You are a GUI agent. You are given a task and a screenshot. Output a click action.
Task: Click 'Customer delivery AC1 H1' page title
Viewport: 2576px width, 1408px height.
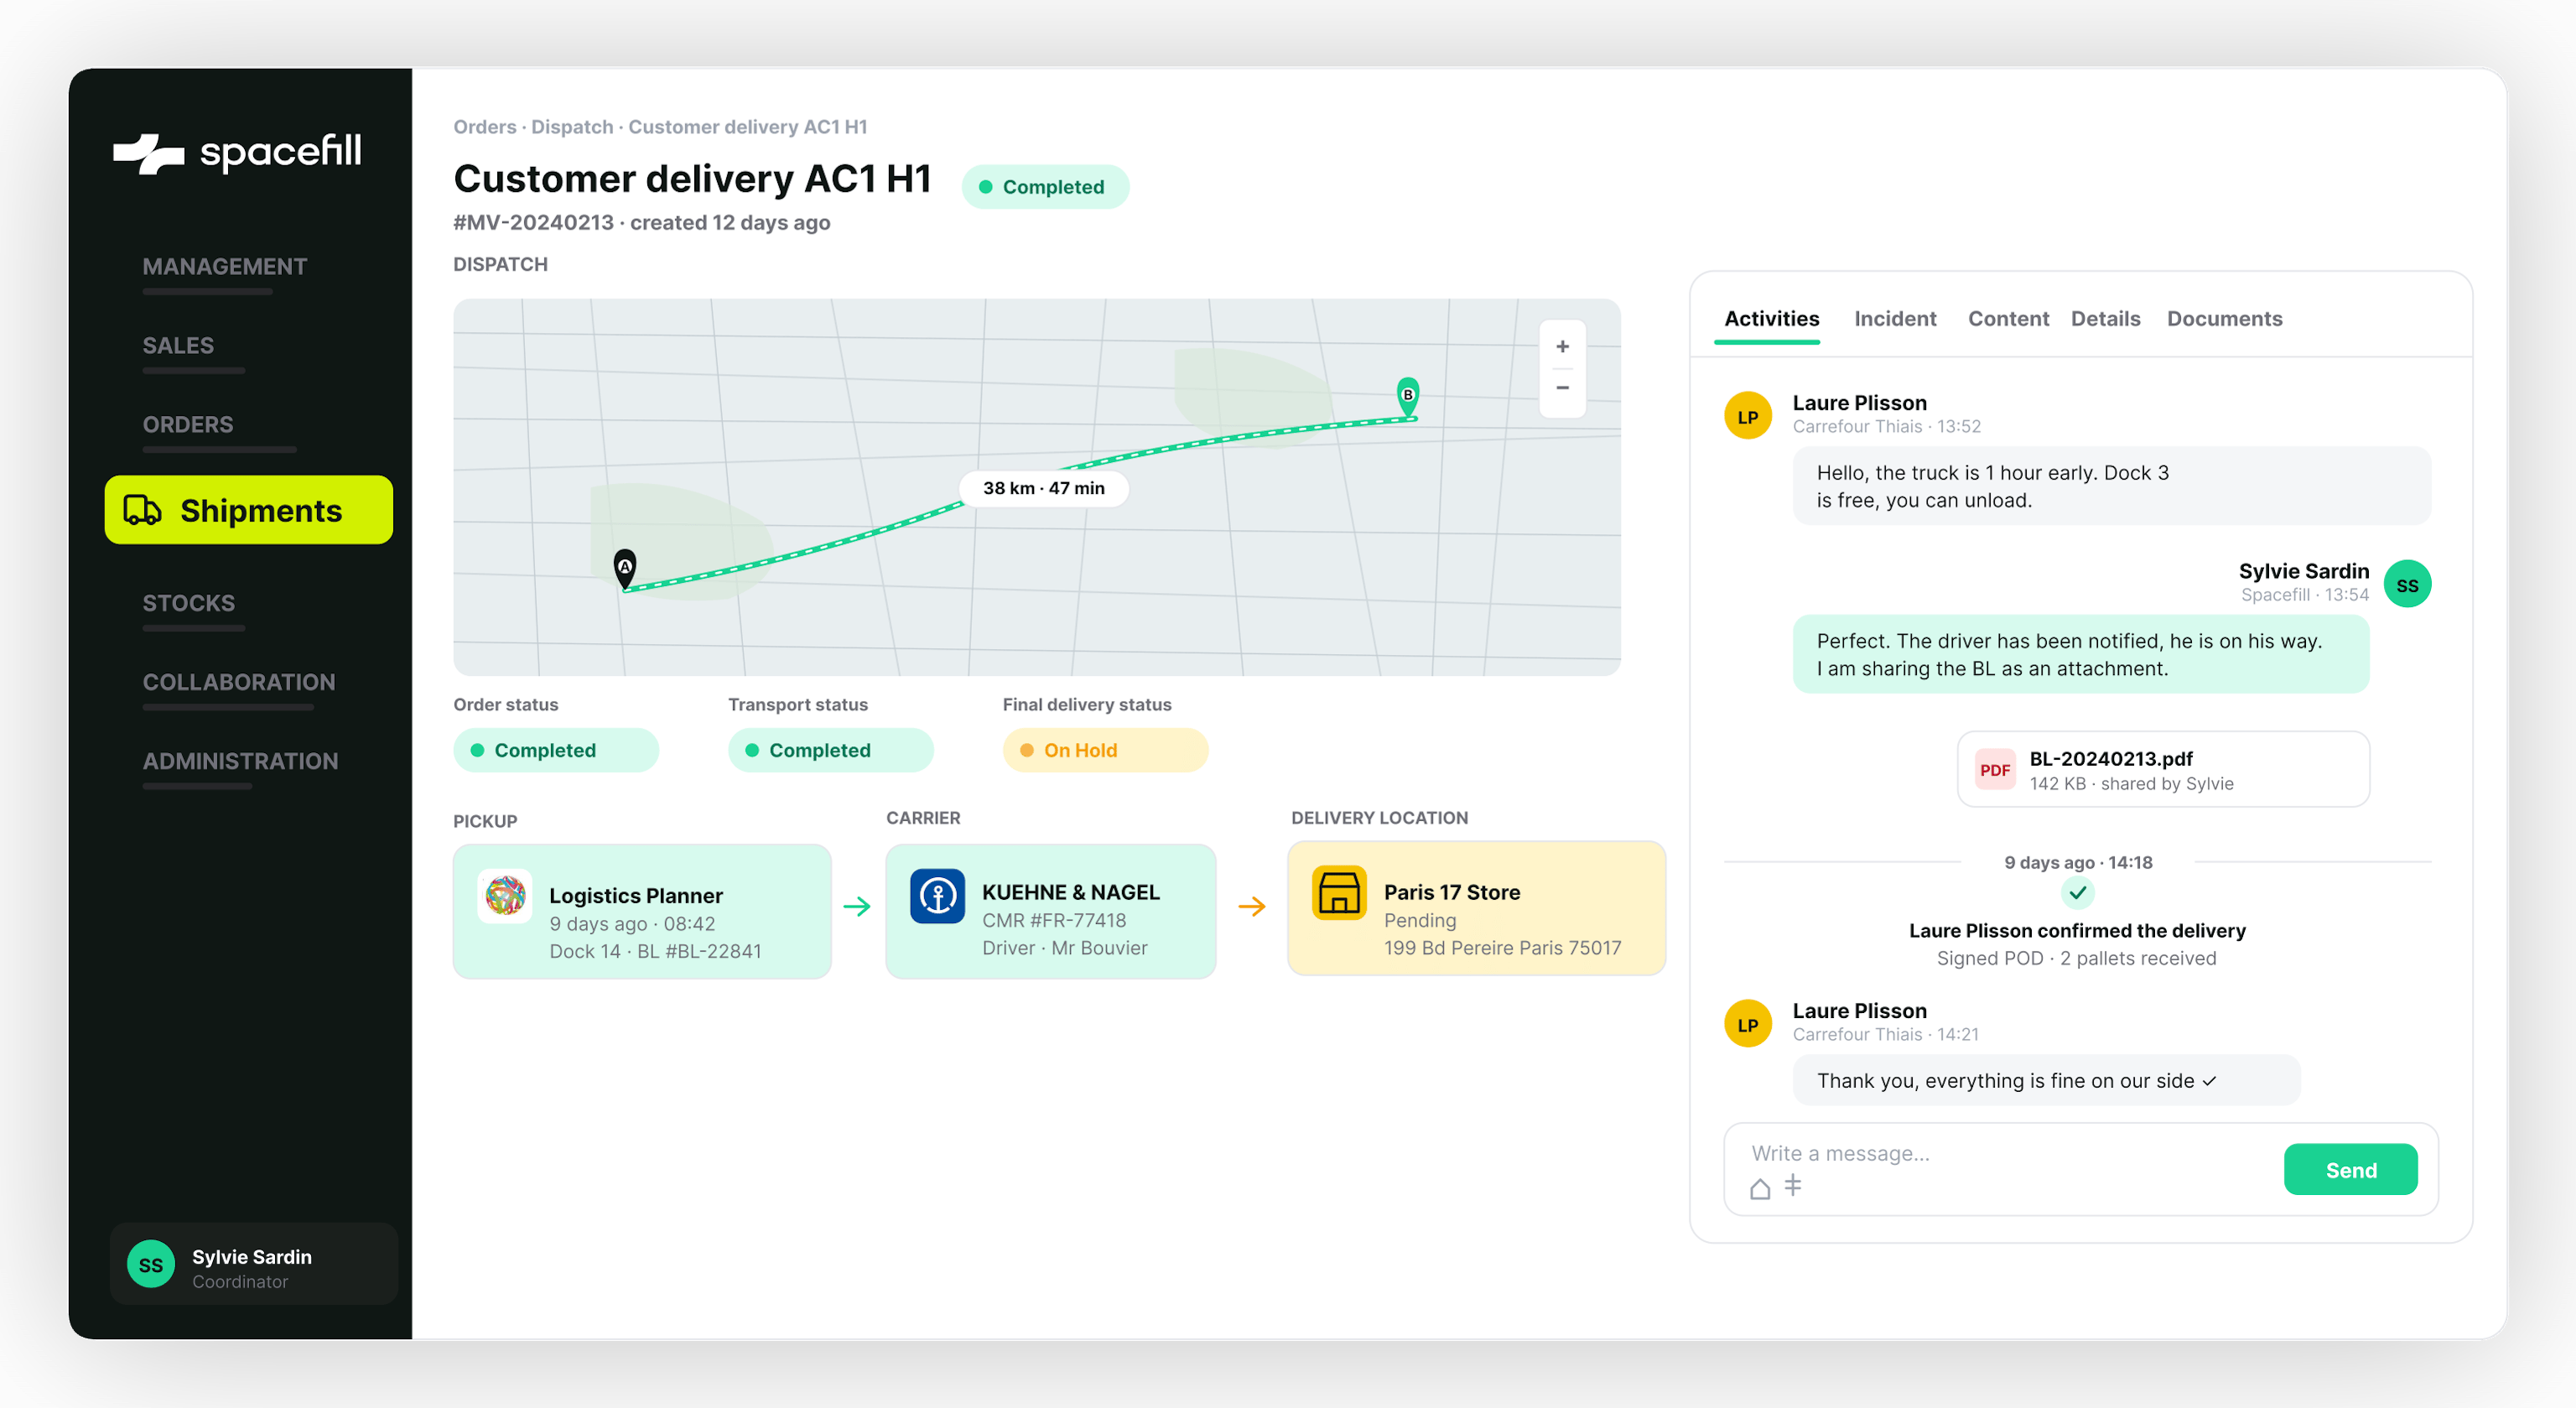click(692, 179)
